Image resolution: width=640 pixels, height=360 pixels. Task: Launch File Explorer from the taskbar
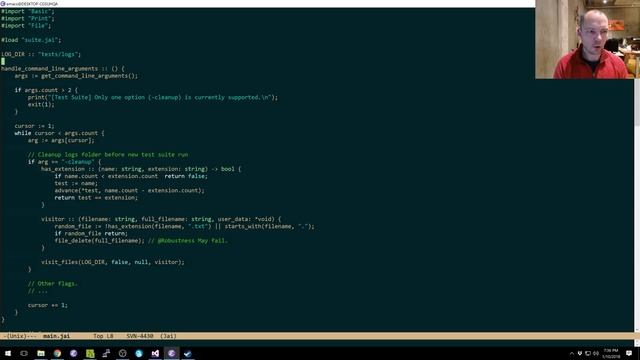(41, 353)
